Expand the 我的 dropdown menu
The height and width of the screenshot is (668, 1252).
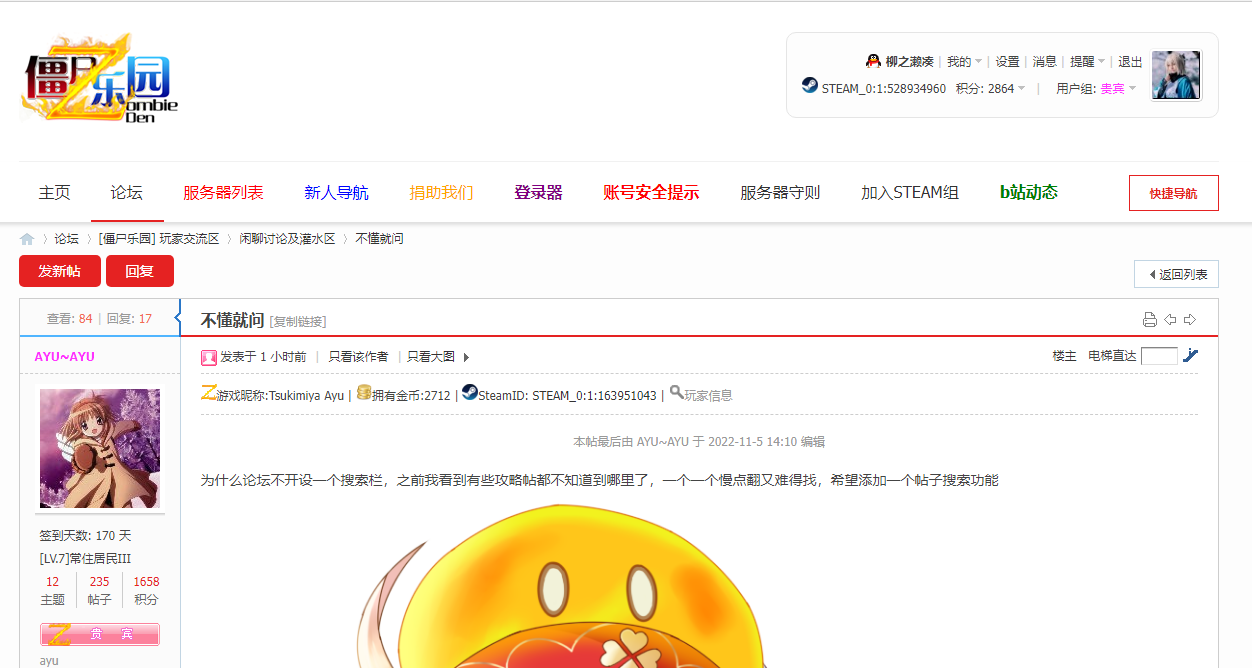[965, 61]
